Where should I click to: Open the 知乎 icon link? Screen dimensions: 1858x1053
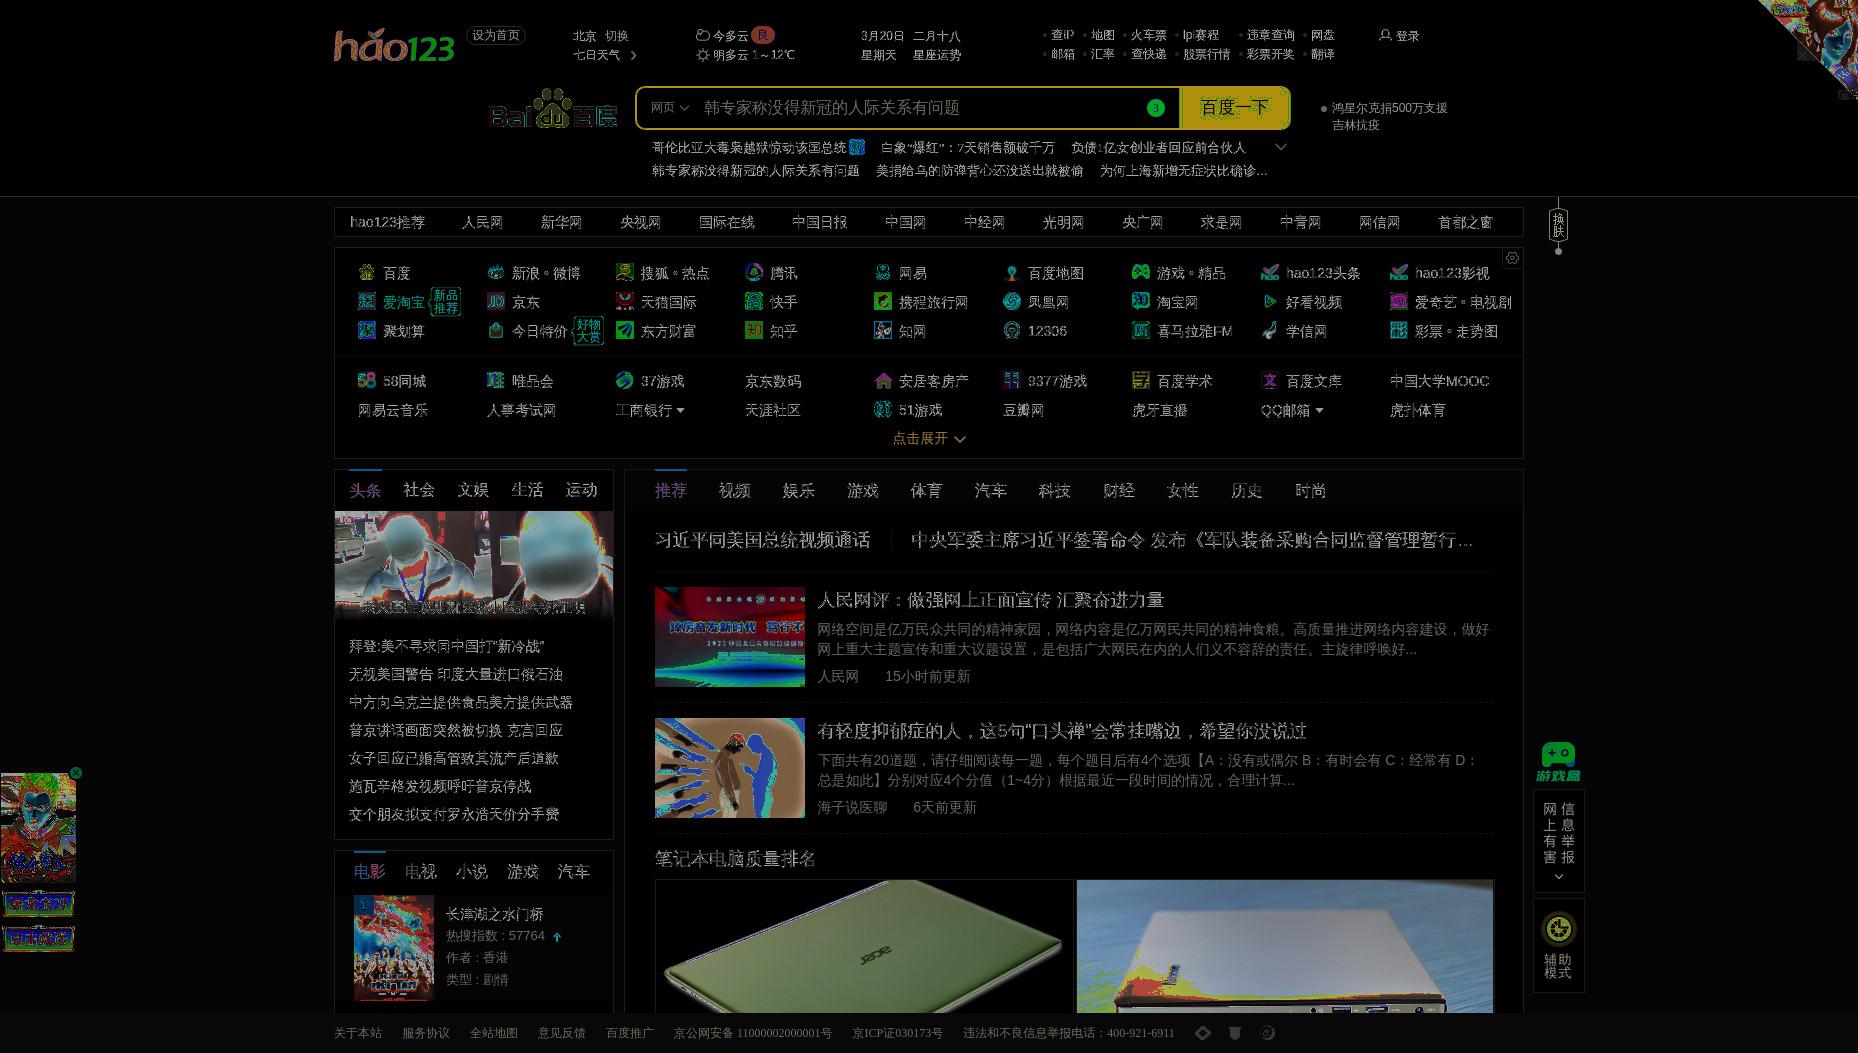(754, 330)
